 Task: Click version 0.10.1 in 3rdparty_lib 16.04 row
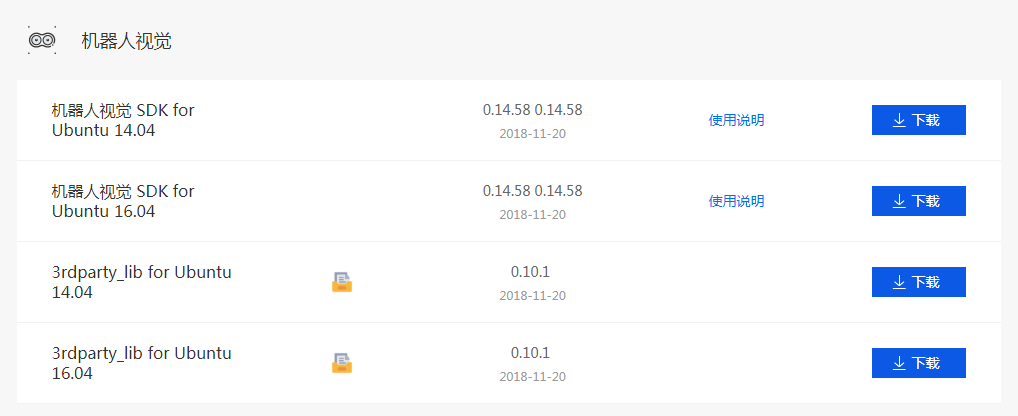pos(530,353)
